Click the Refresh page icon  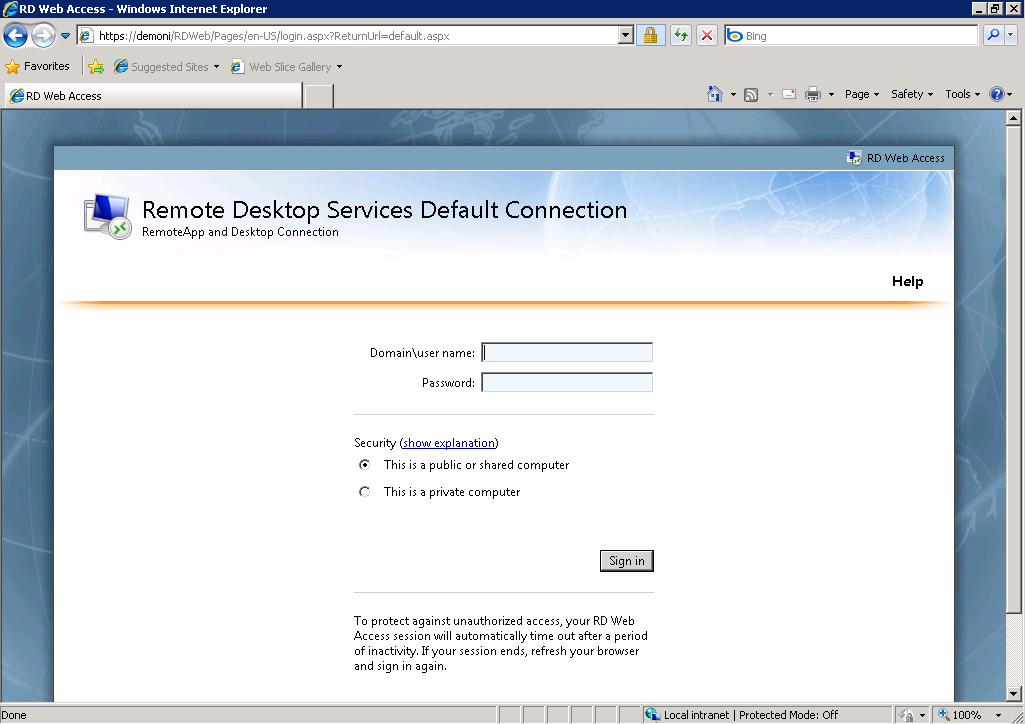point(681,35)
